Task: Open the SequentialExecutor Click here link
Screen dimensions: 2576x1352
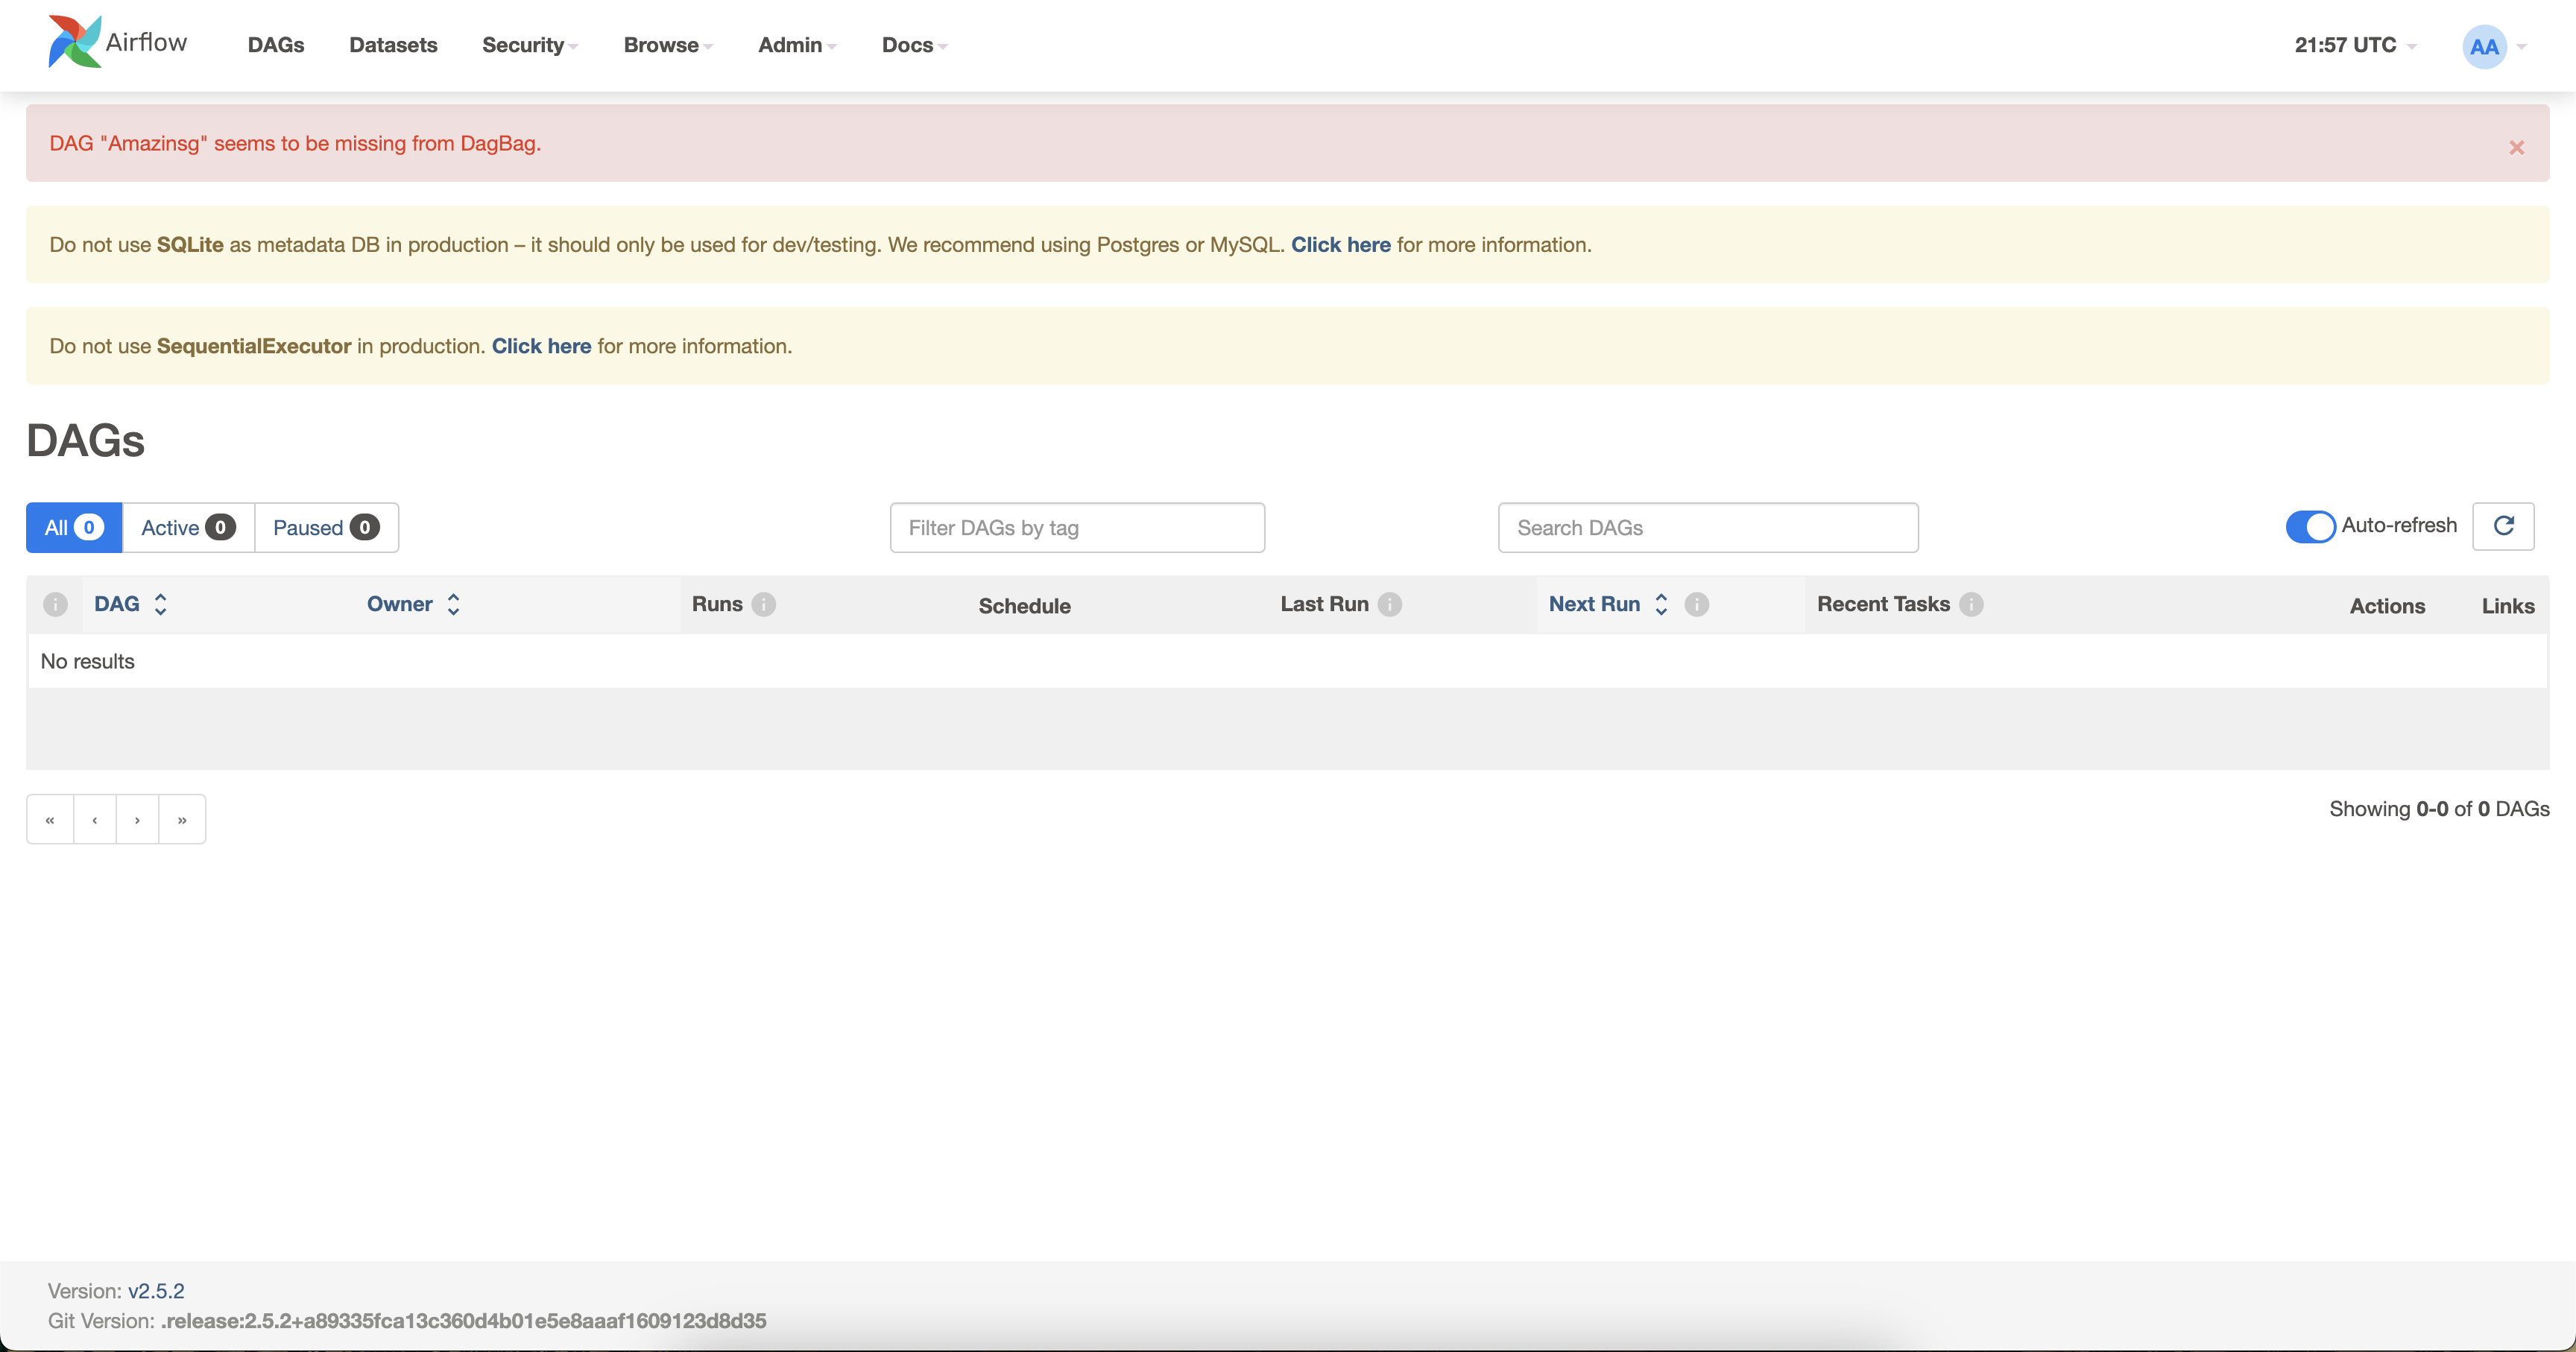Action: click(541, 346)
